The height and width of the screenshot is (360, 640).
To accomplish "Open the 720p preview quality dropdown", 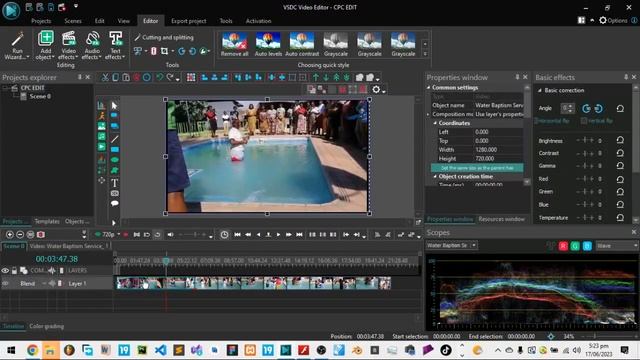I will click(118, 235).
